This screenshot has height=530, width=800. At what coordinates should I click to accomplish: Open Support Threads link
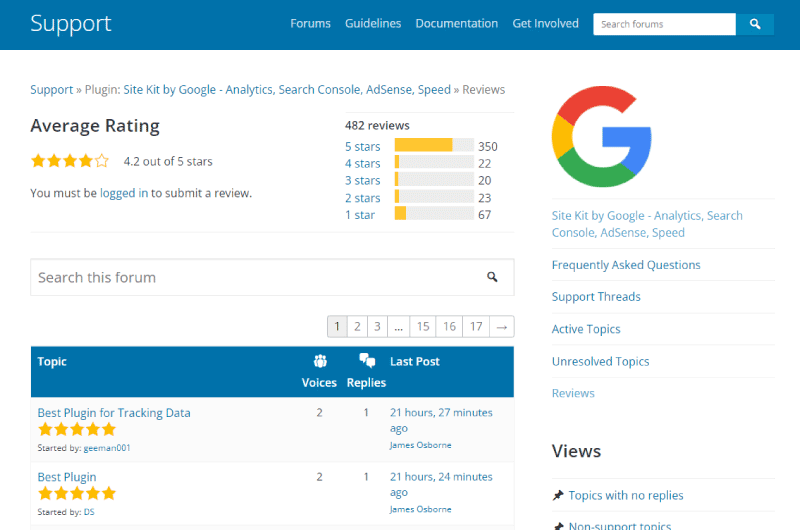click(596, 297)
